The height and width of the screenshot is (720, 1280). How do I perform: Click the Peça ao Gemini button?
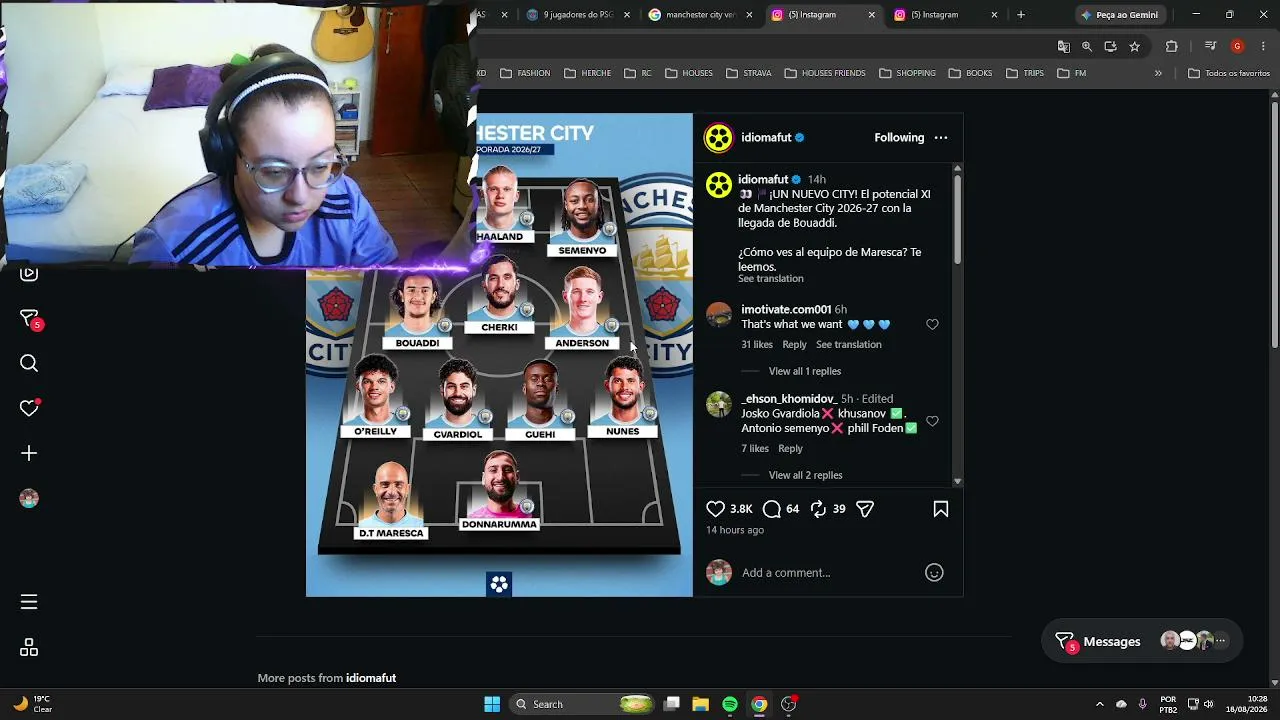click(1118, 15)
